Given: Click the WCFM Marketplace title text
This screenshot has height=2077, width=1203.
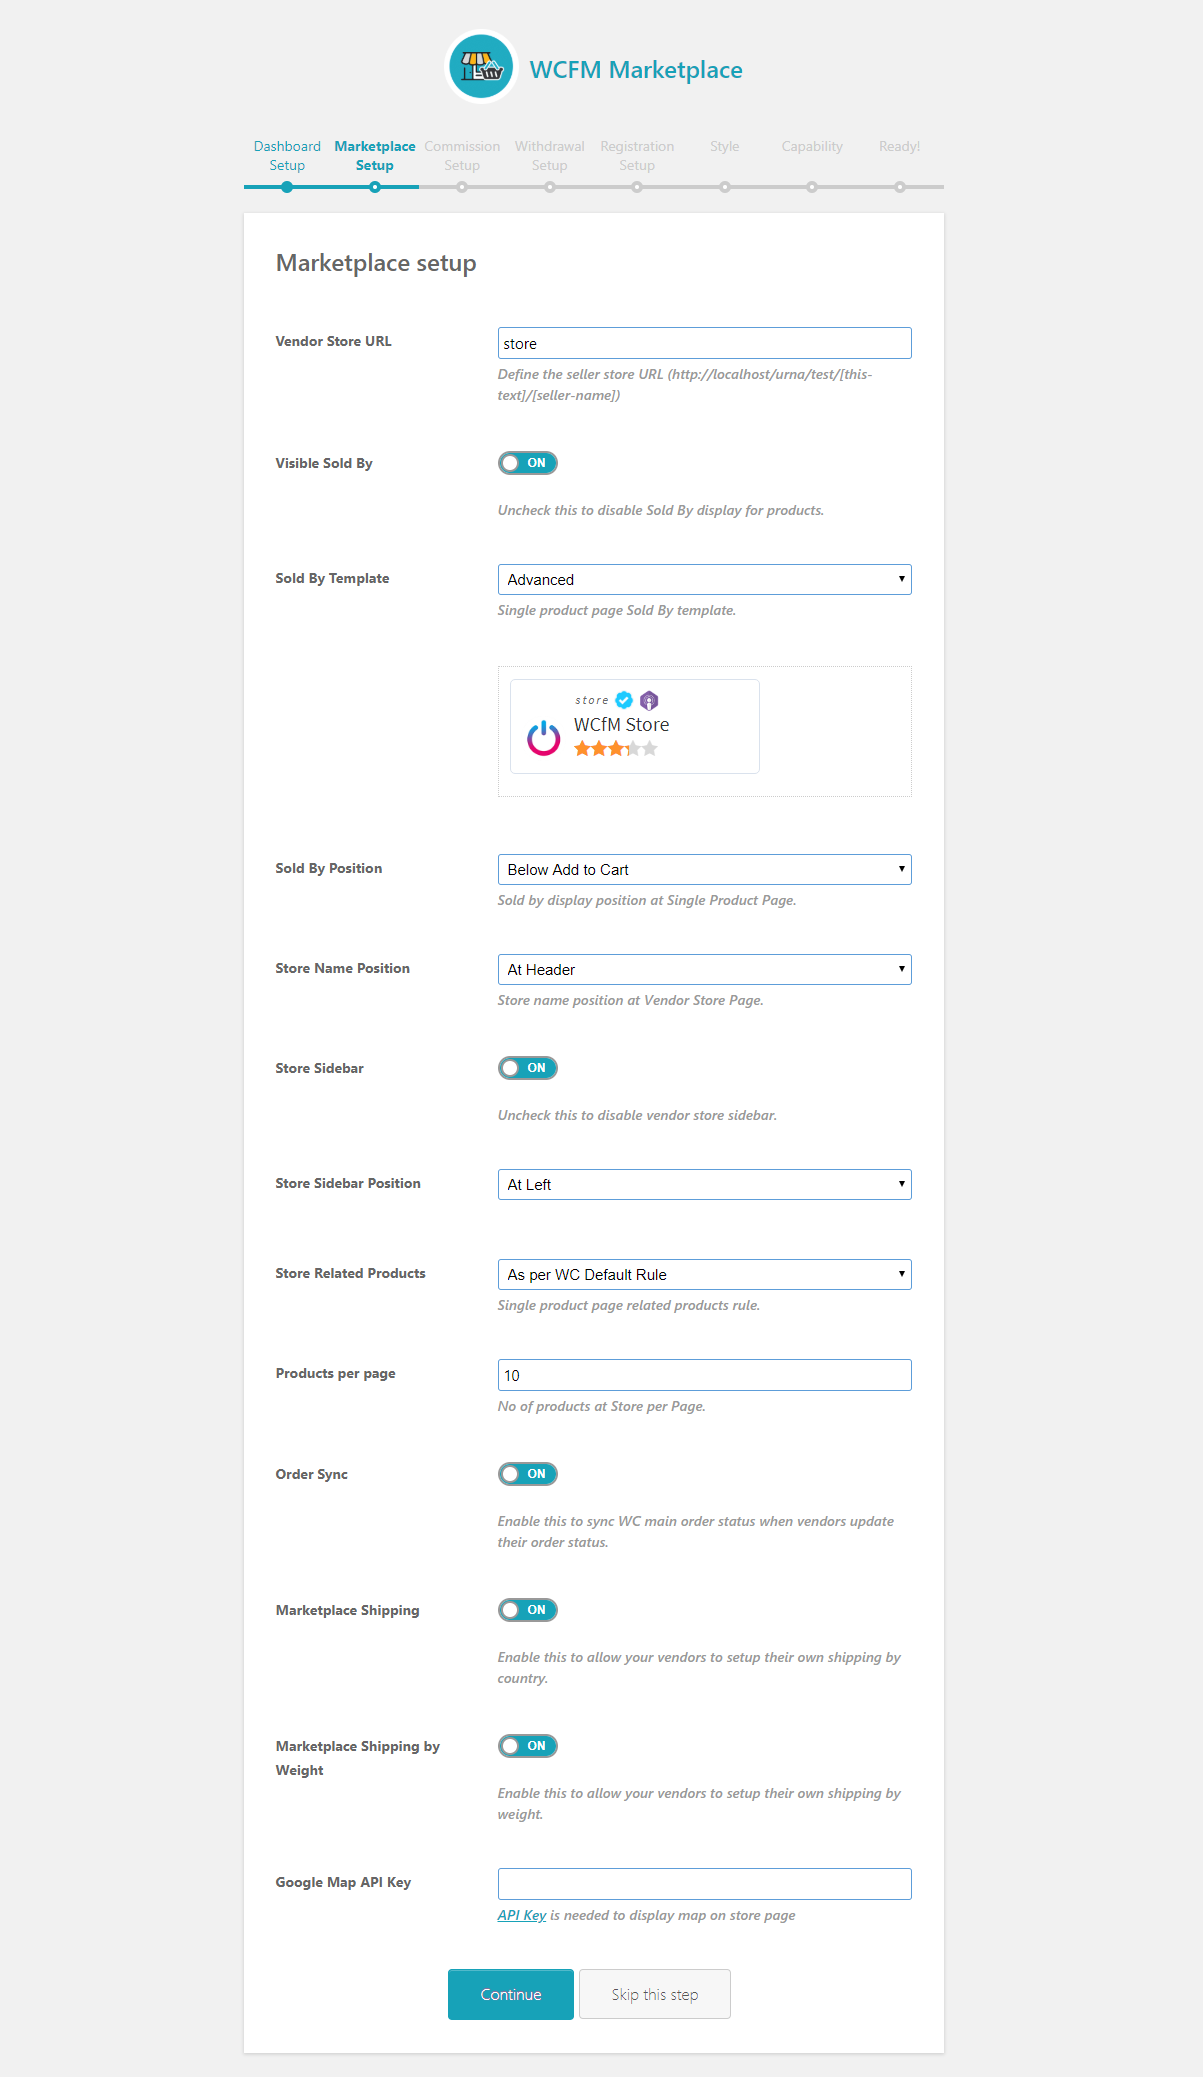Looking at the screenshot, I should (x=636, y=70).
